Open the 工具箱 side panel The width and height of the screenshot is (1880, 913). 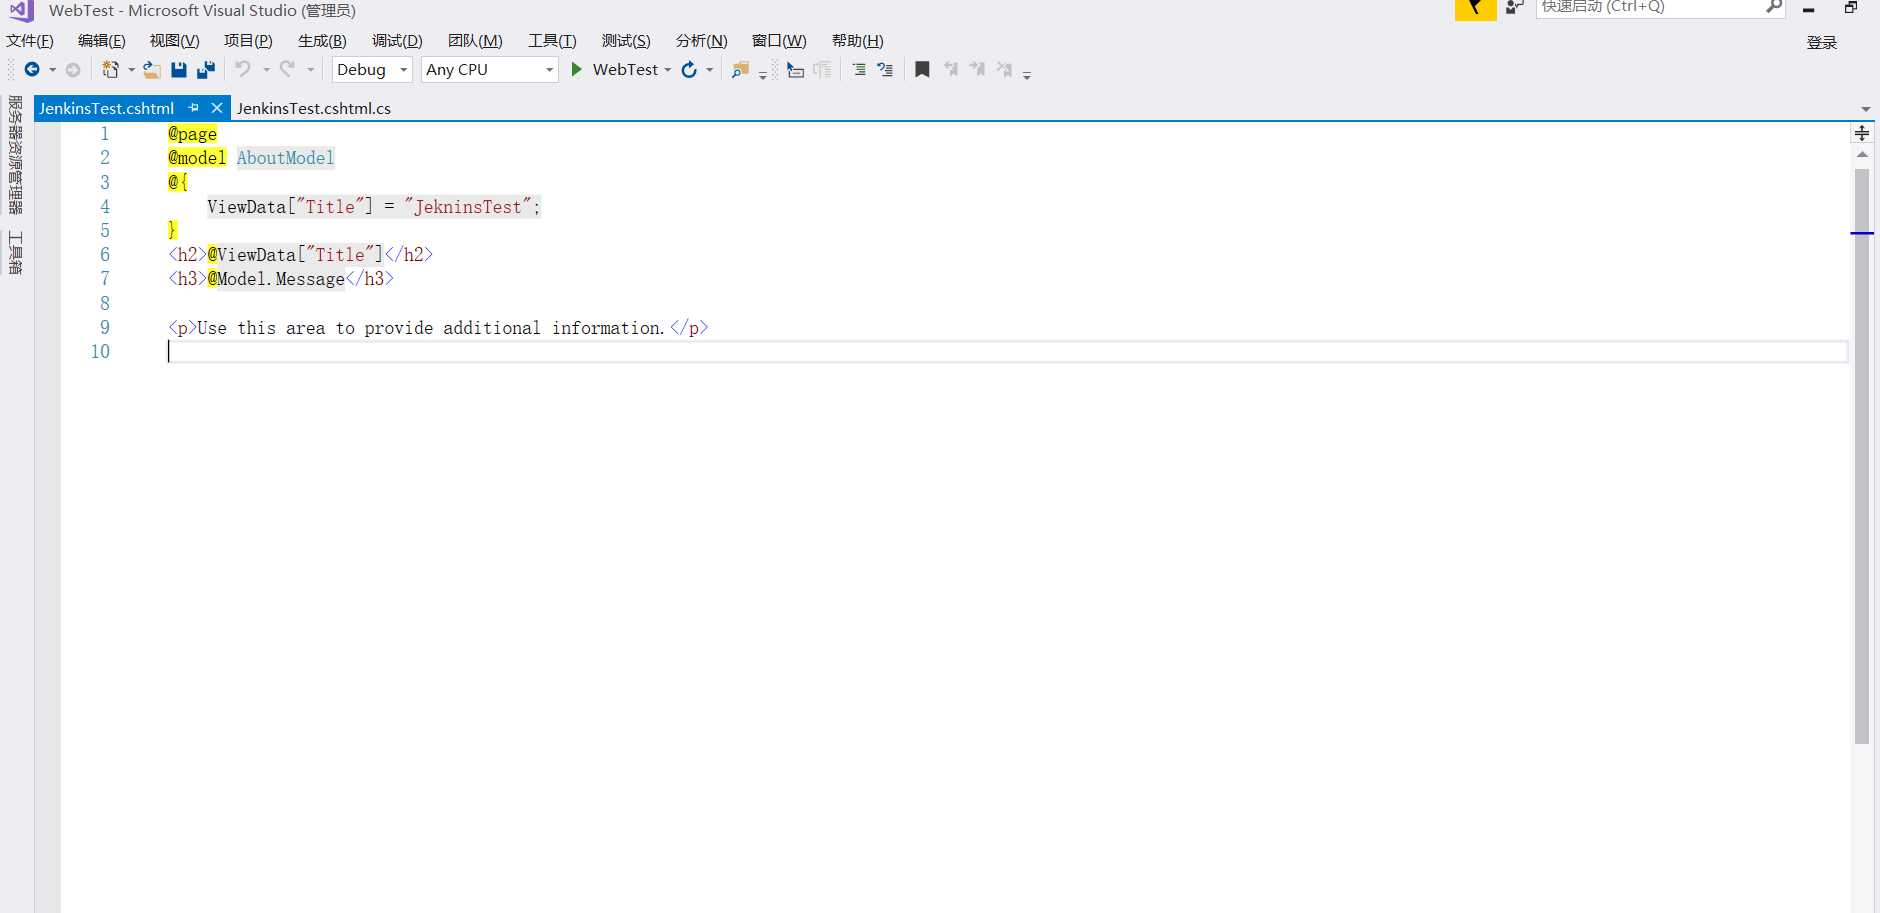pos(15,252)
